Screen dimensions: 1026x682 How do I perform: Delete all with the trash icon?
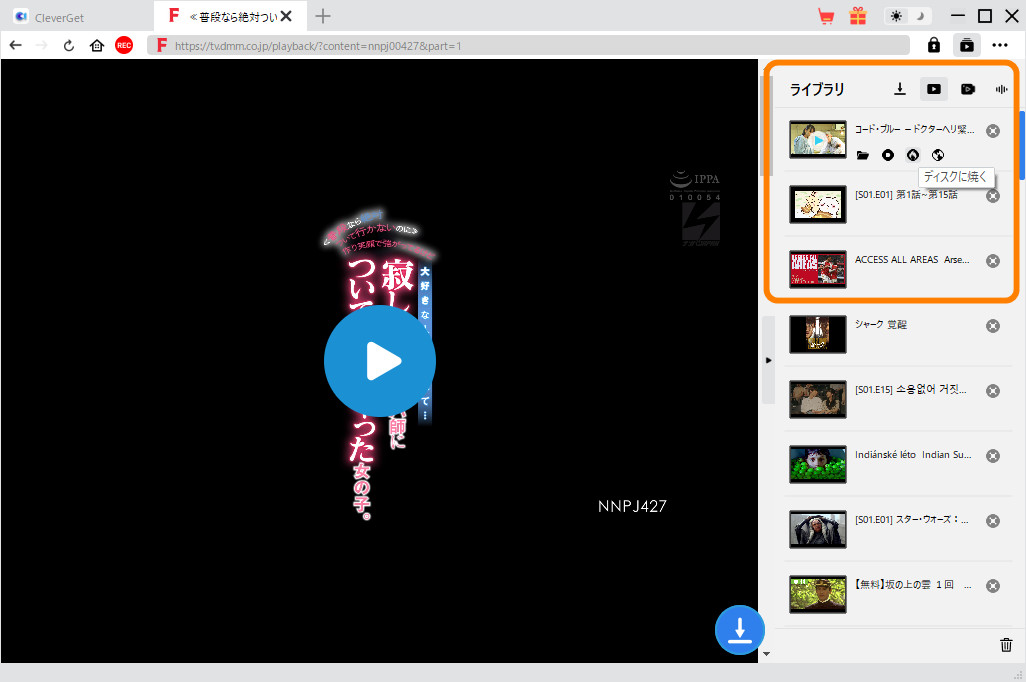tap(1006, 645)
